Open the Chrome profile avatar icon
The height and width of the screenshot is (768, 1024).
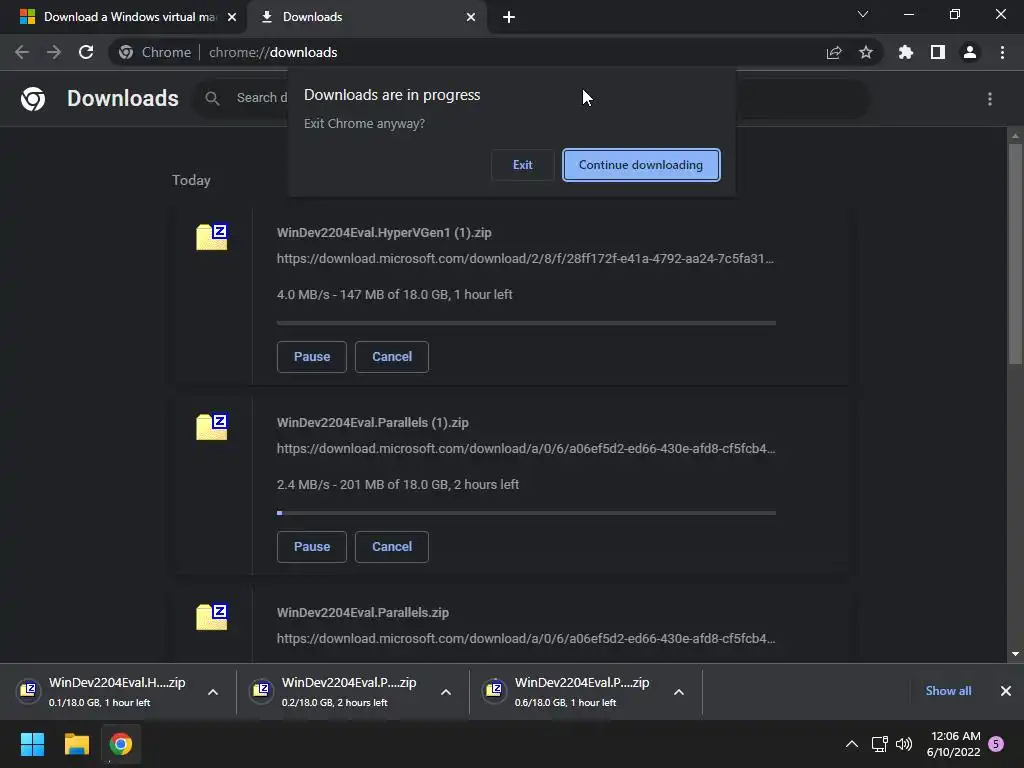[x=970, y=52]
